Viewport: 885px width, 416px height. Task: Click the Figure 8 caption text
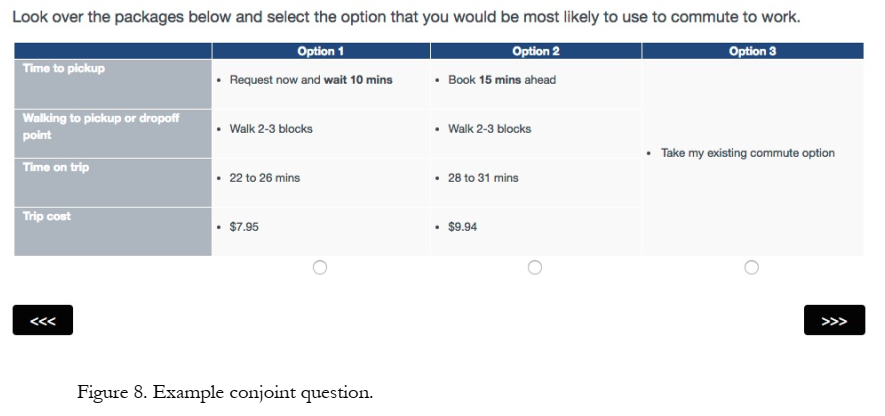[x=224, y=392]
